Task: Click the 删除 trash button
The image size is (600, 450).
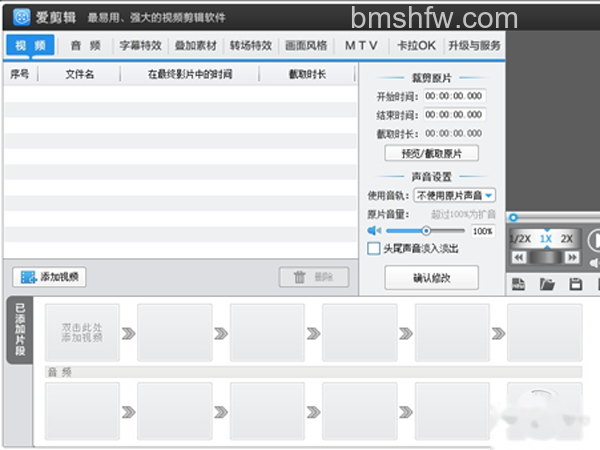Action: 314,277
